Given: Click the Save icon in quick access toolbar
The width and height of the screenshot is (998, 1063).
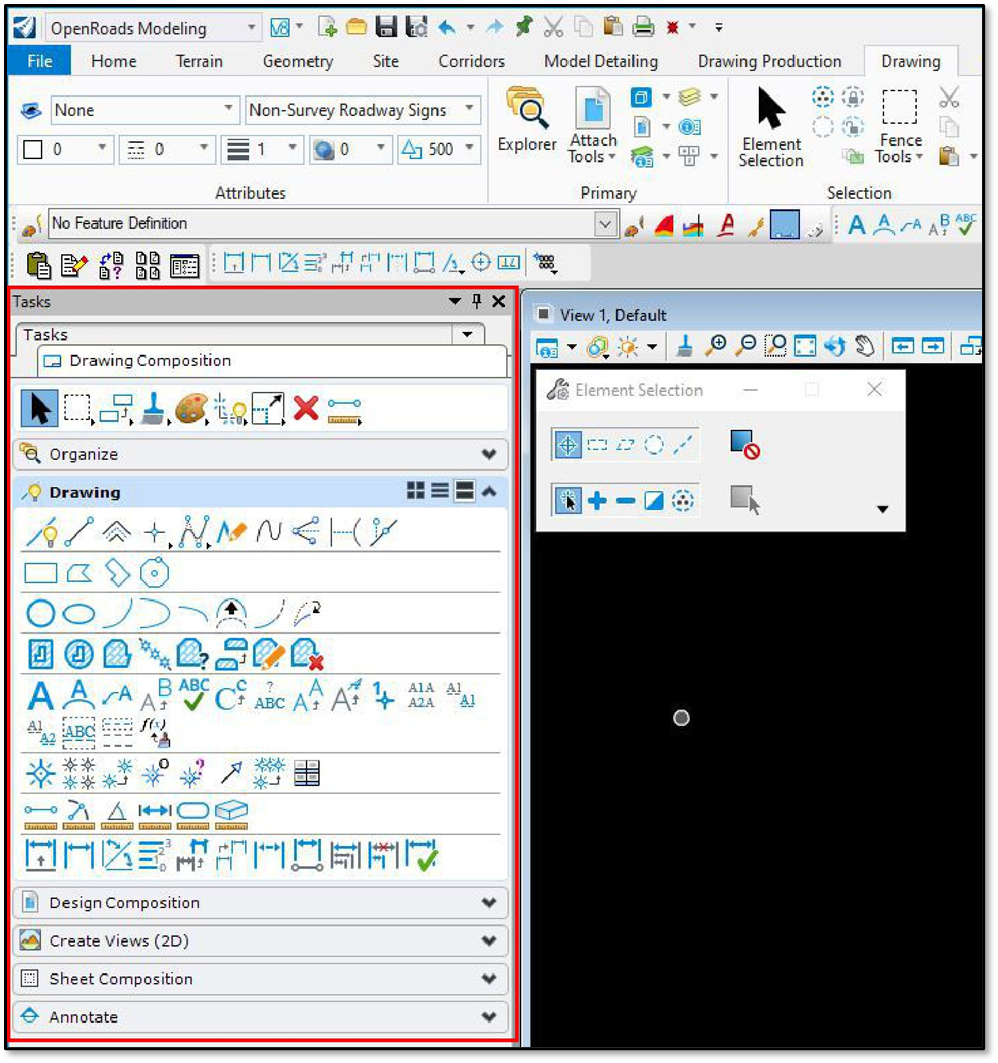Looking at the screenshot, I should click(386, 27).
